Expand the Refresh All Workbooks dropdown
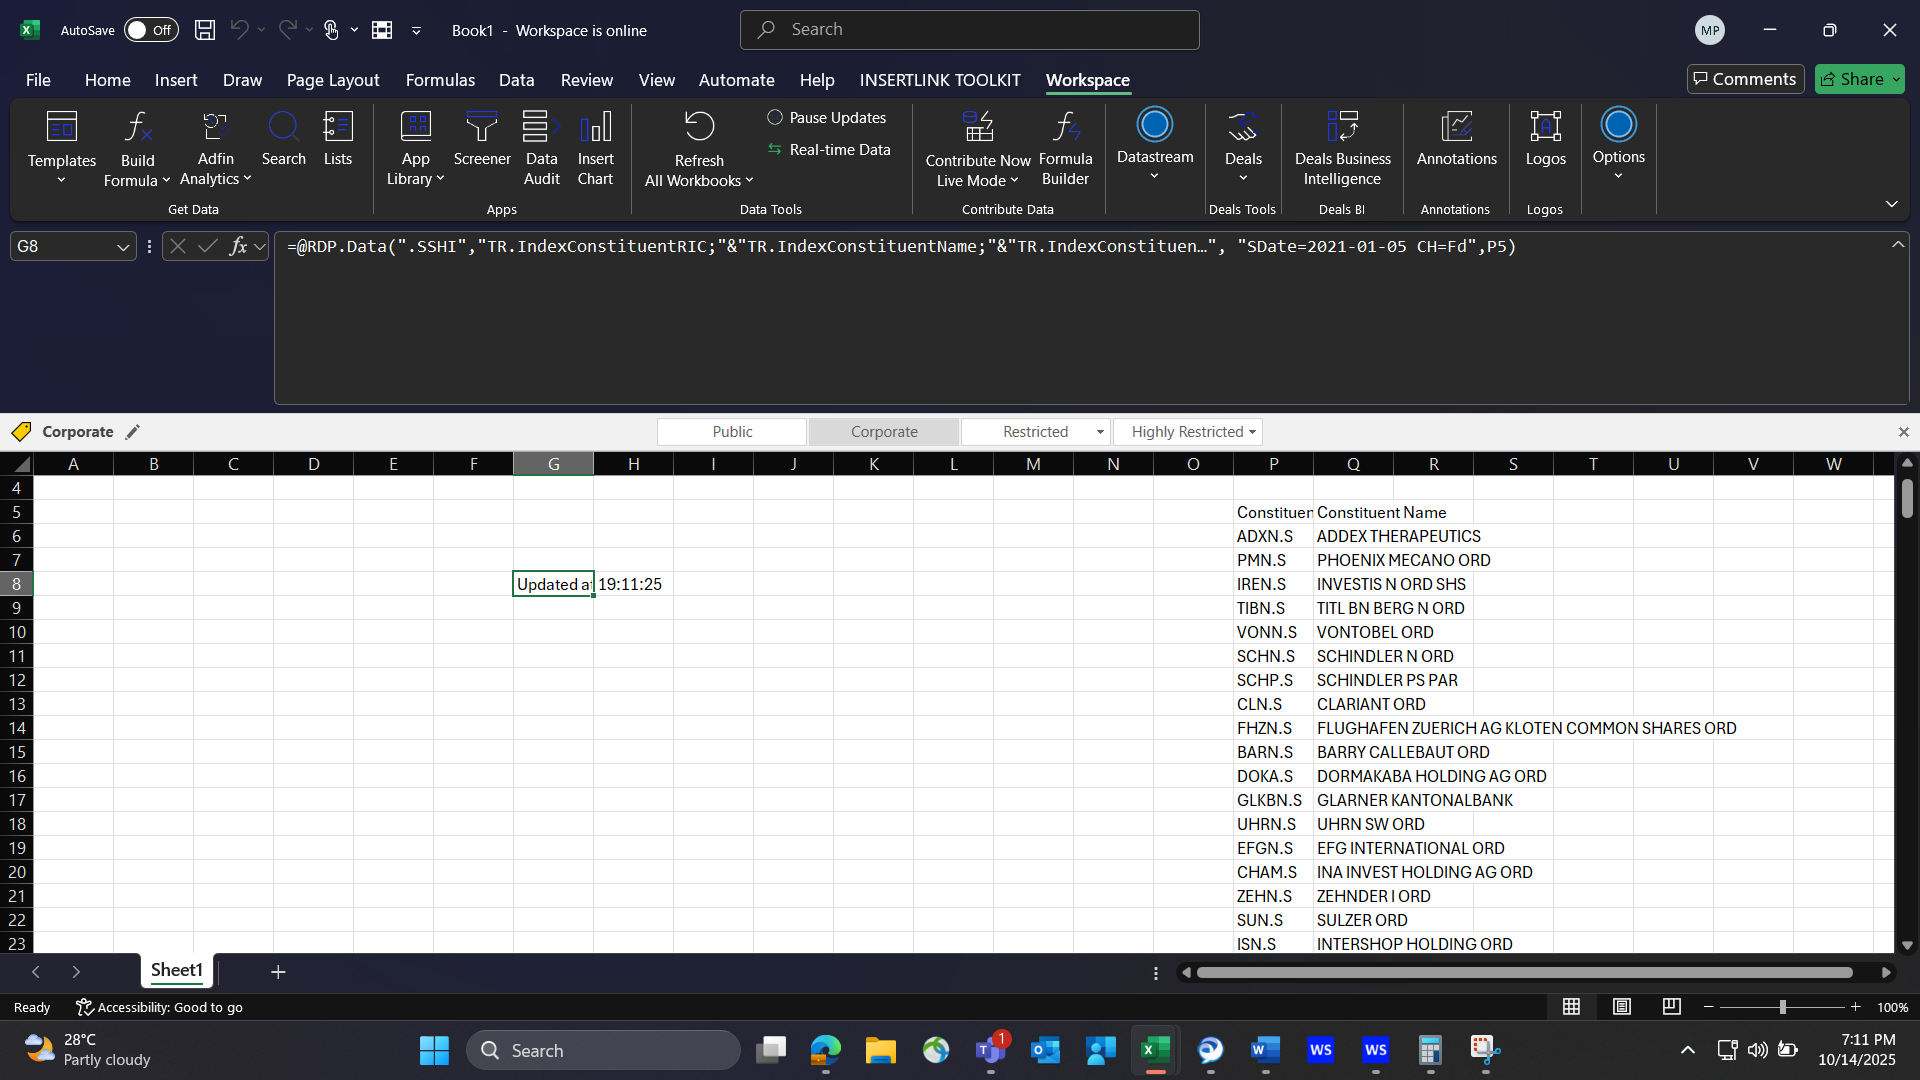The image size is (1920, 1080). click(749, 181)
